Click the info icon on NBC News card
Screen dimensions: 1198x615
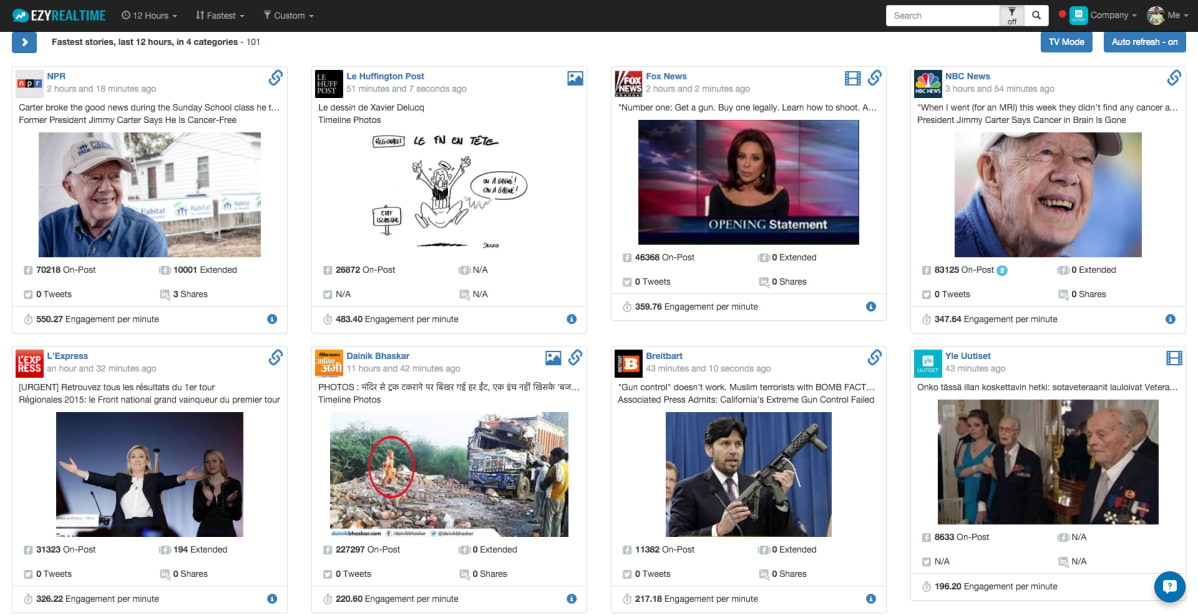click(1170, 319)
